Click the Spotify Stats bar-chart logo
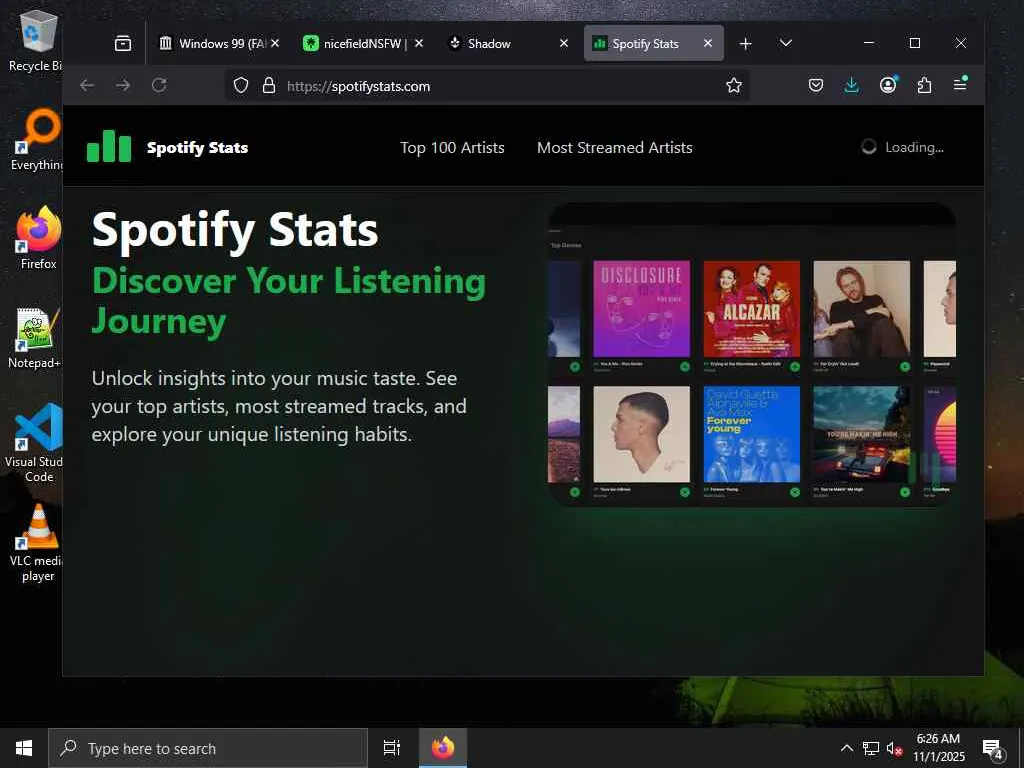Image resolution: width=1024 pixels, height=768 pixels. click(x=109, y=146)
